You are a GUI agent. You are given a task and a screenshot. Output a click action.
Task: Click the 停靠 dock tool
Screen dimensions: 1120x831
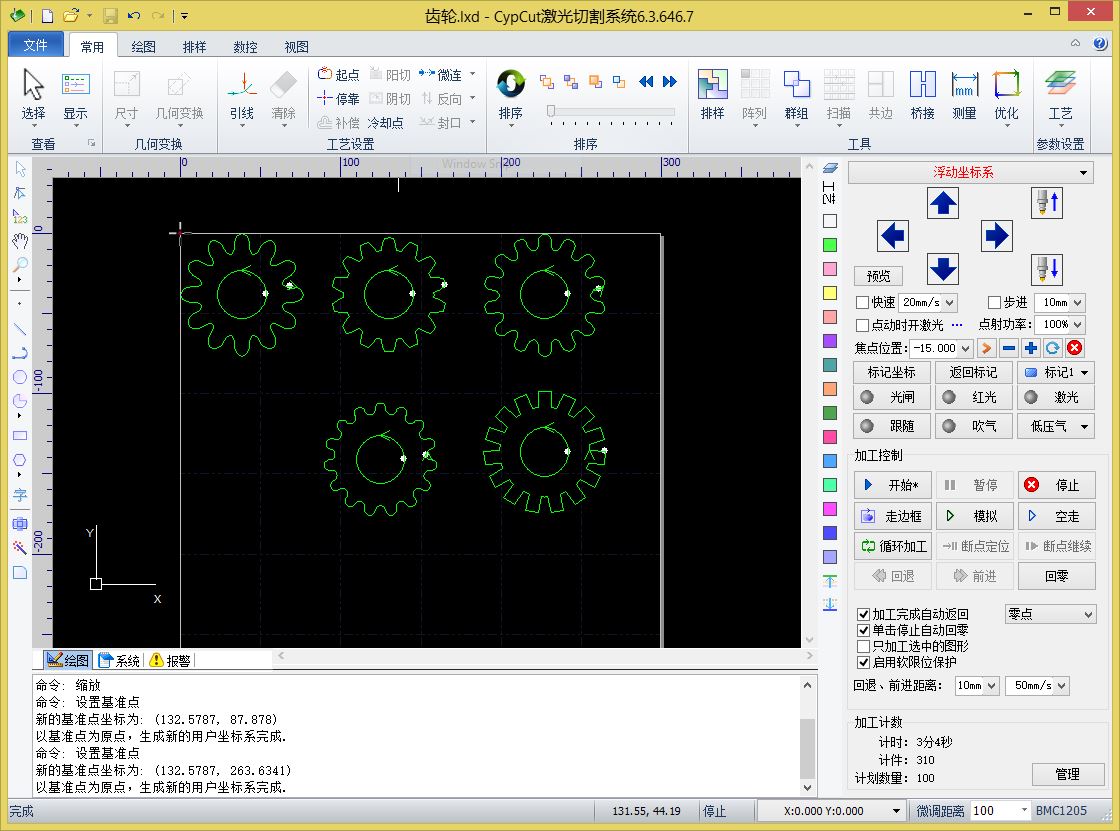pyautogui.click(x=339, y=99)
